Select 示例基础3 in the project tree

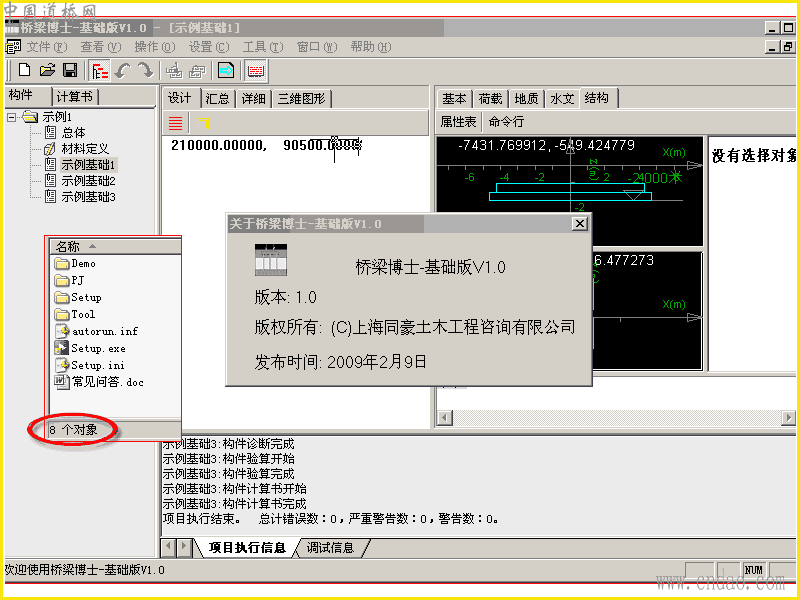(x=88, y=196)
